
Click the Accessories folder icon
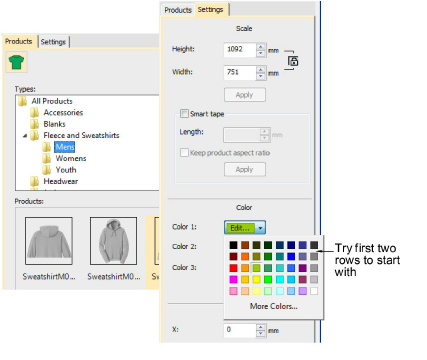(35, 113)
